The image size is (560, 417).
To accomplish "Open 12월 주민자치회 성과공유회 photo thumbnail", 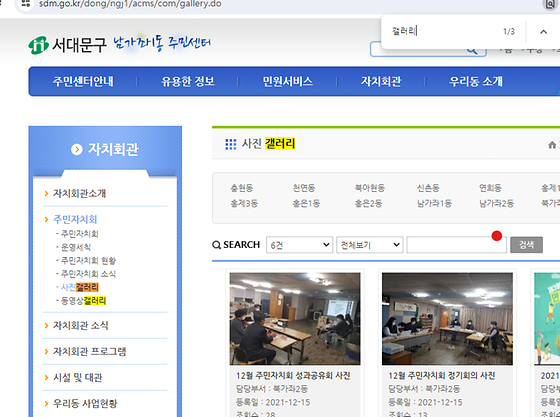I will 295,319.
